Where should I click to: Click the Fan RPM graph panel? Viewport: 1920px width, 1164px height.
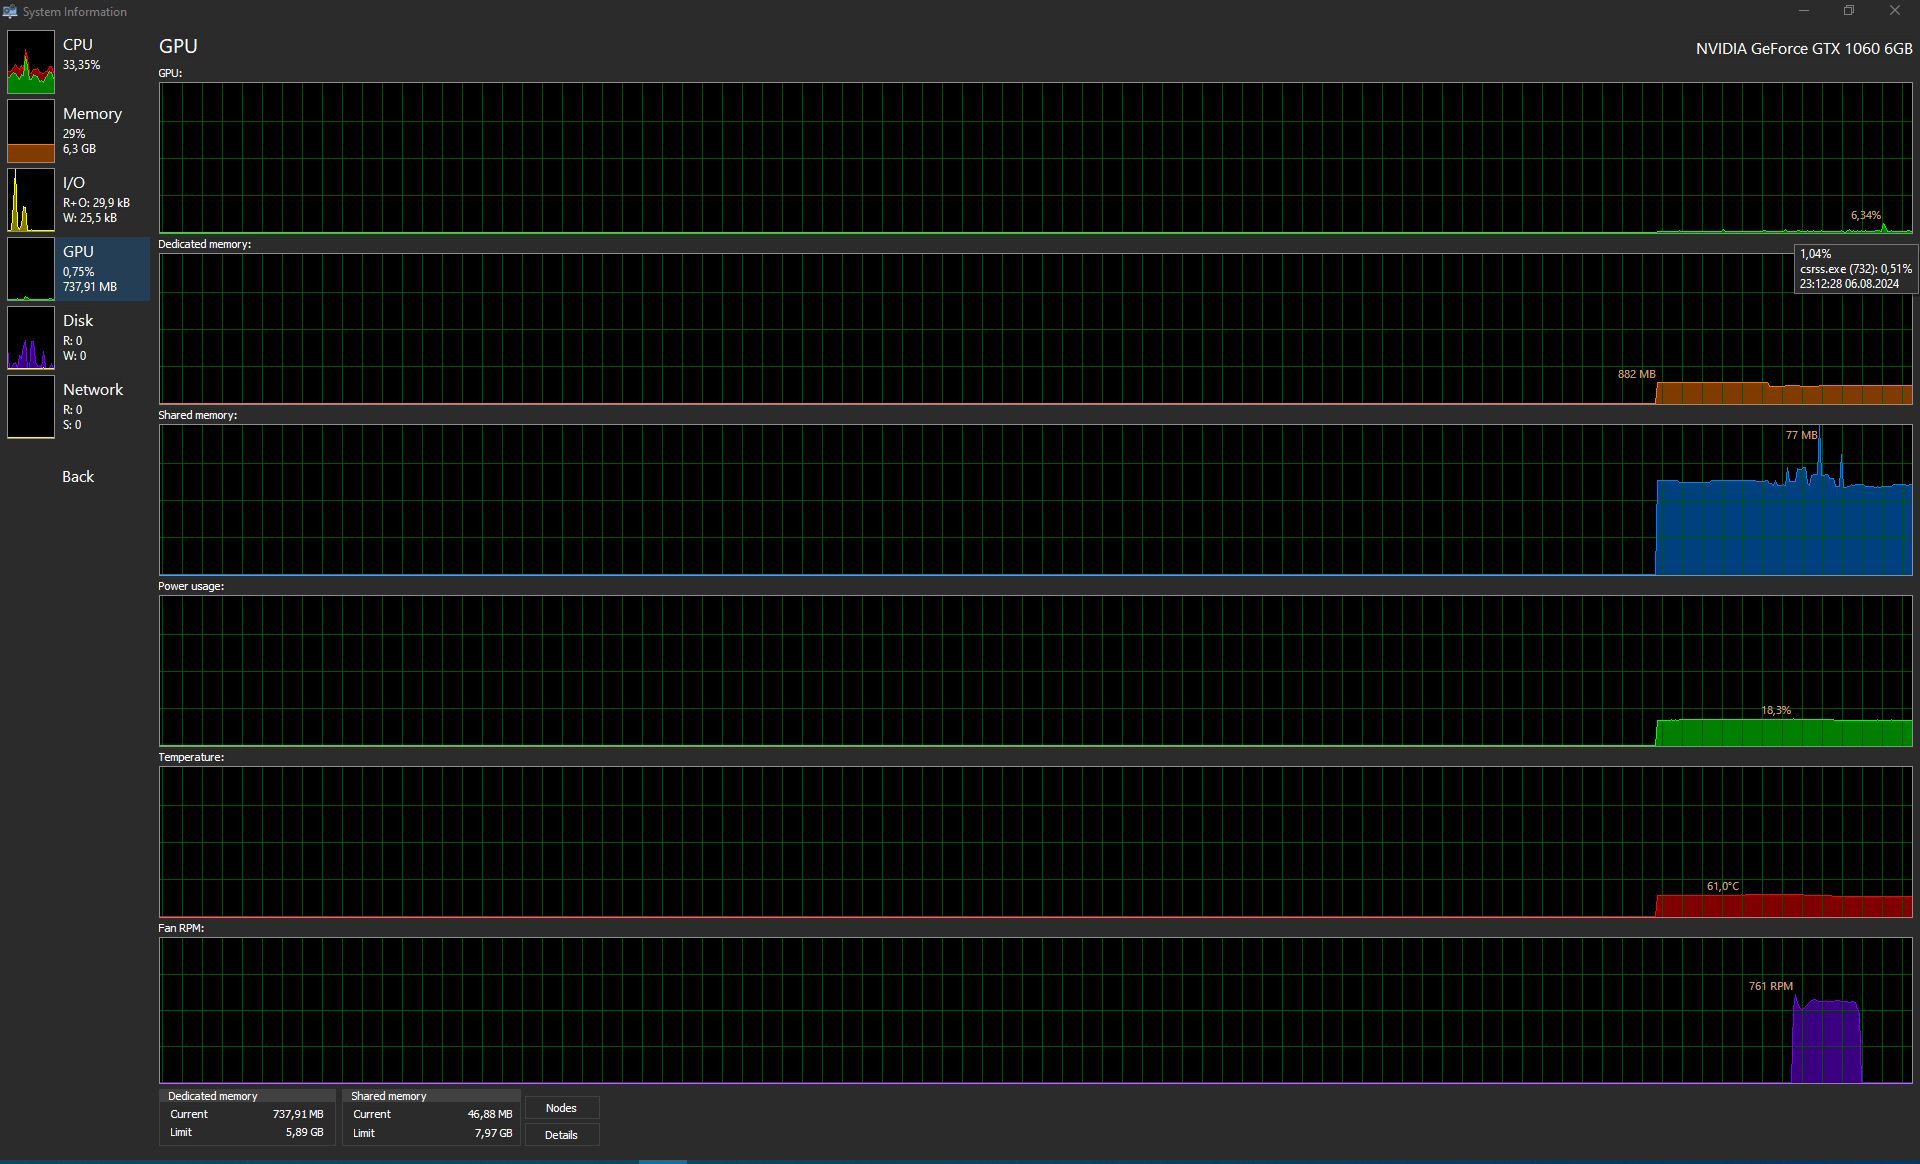tap(1035, 1011)
